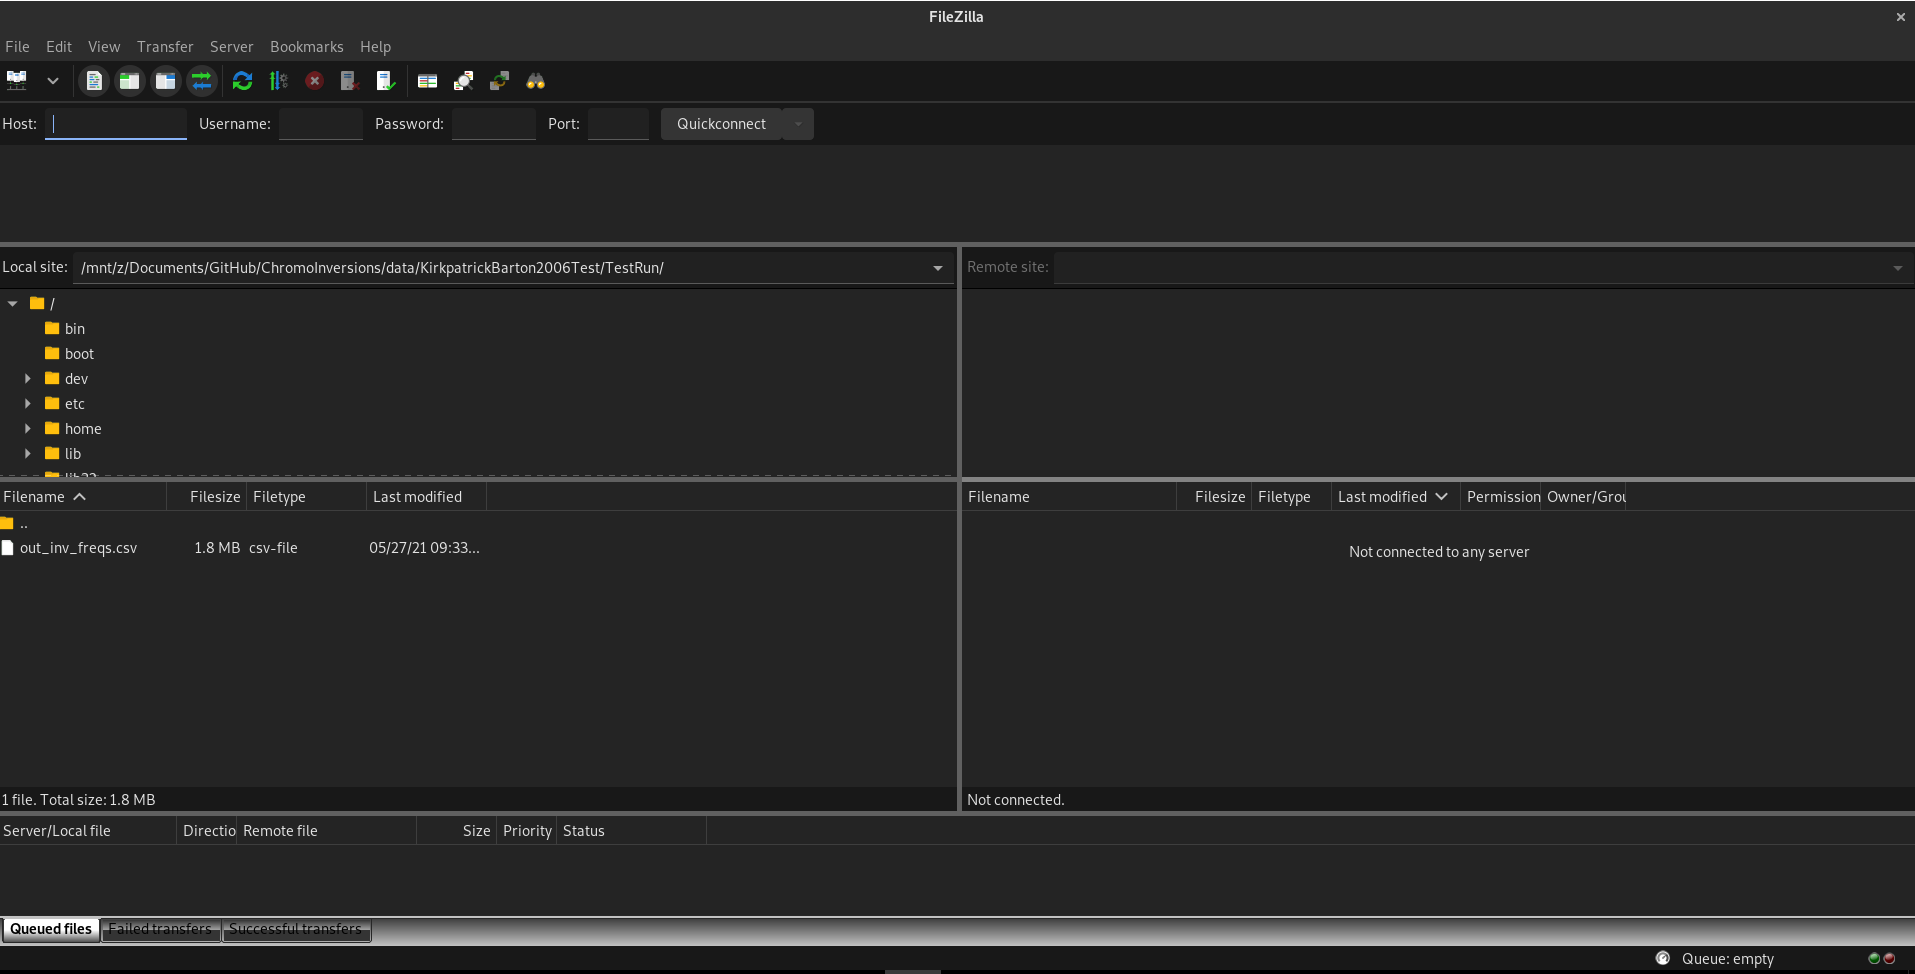Click the Quickconnect button

pos(721,124)
